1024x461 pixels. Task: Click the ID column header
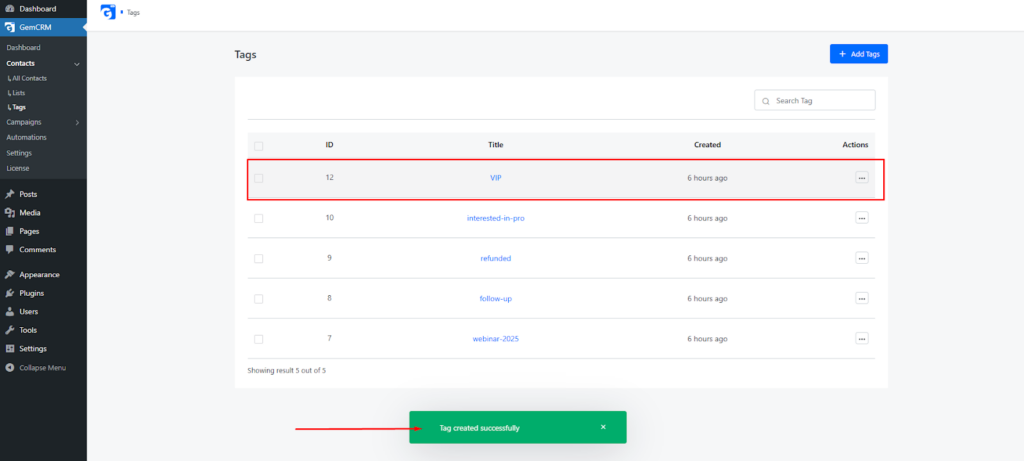click(x=330, y=145)
